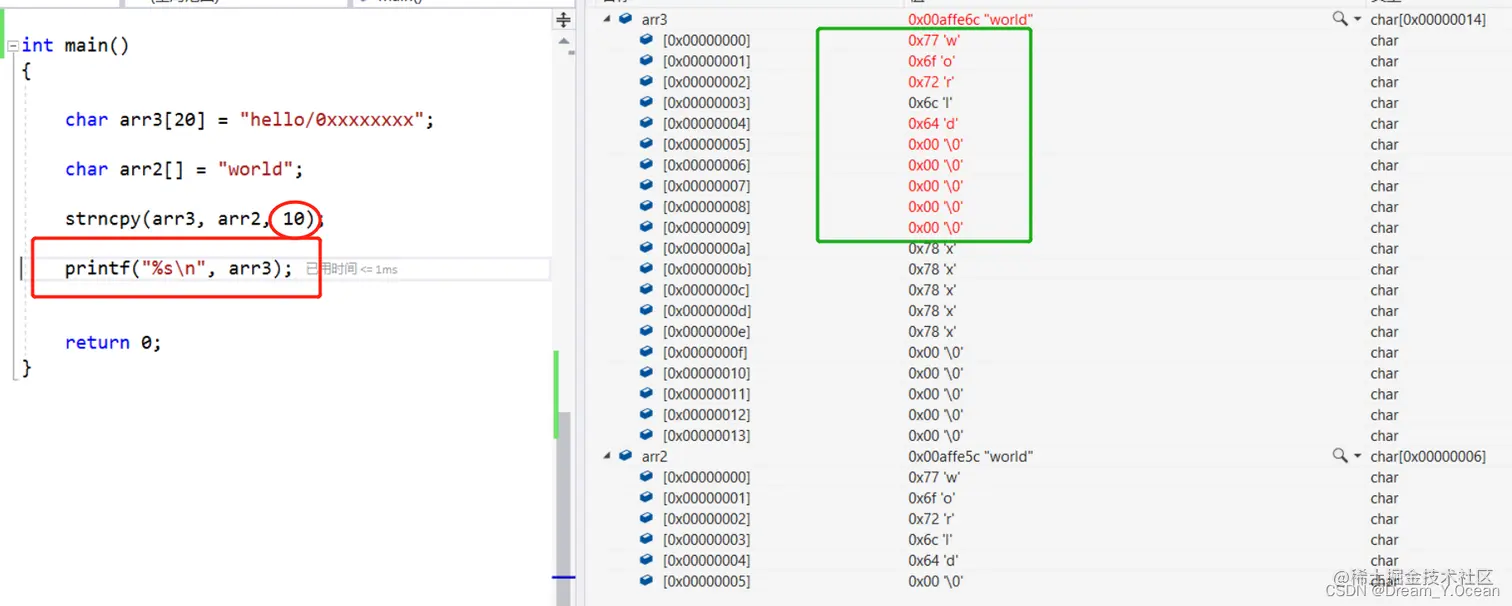This screenshot has height=606, width=1512.
Task: Open visualizer dropdown arrow beside arr2 magnifier
Action: 1357,456
